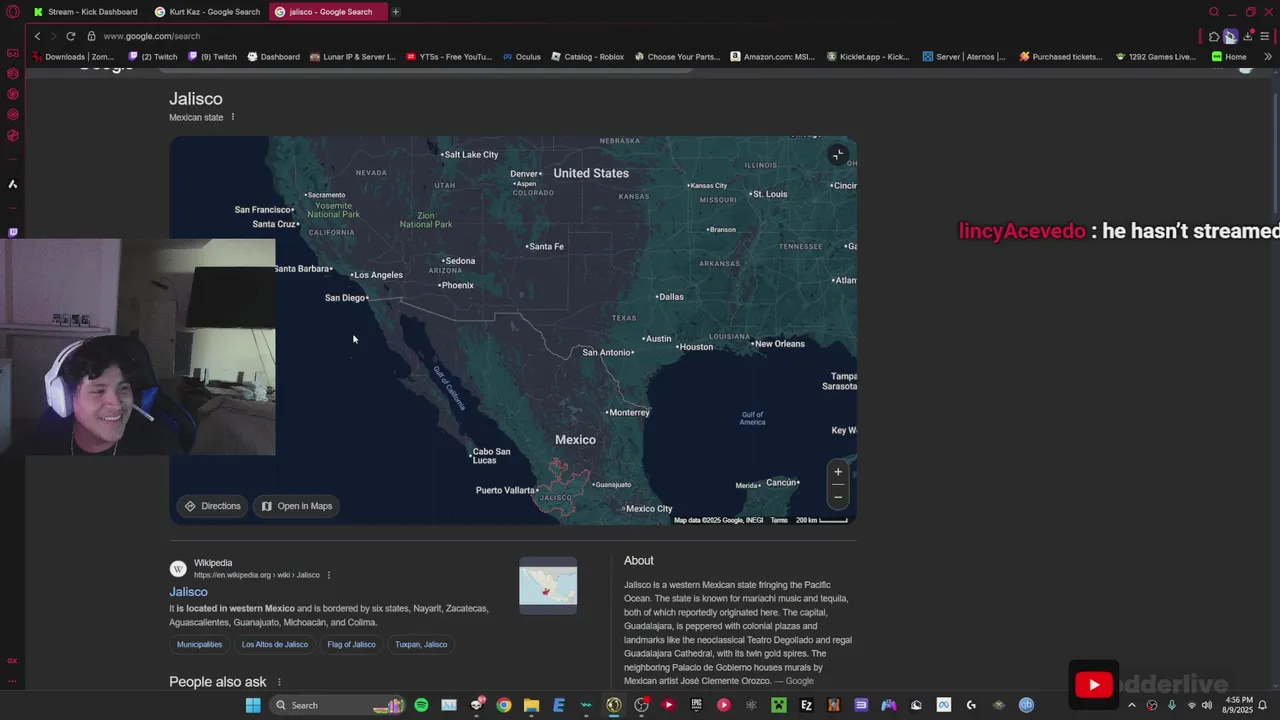Click the Los Altos de Jalisco chip
Viewport: 1280px width, 720px height.
click(274, 645)
